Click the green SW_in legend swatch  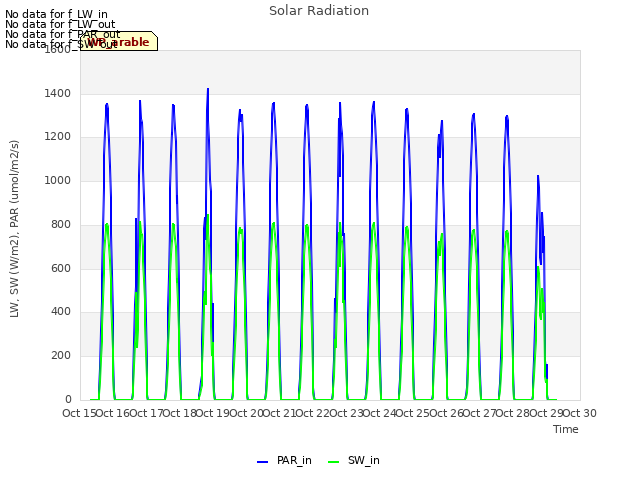click(333, 462)
